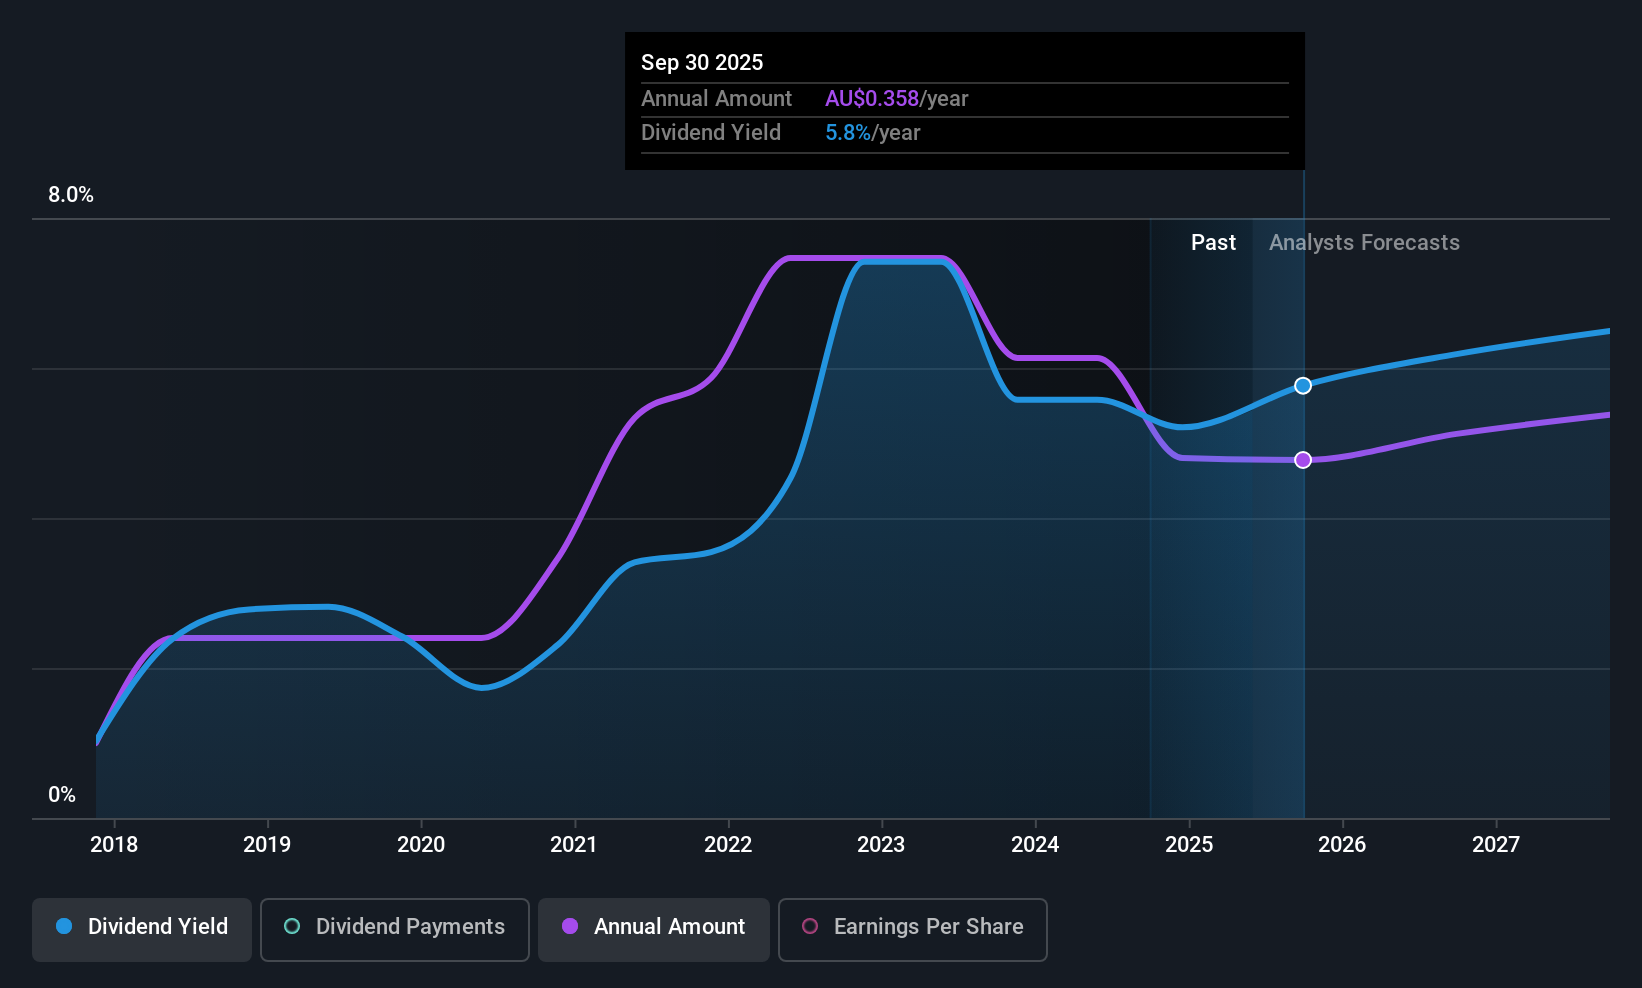Click the 2025 x-axis label
Image resolution: width=1642 pixels, height=988 pixels.
1189,844
